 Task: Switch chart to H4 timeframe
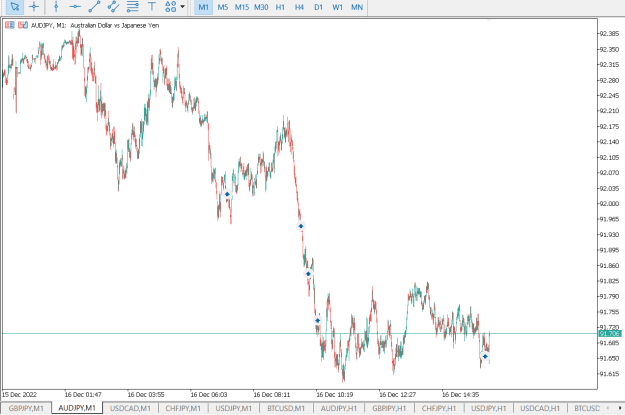[x=299, y=7]
